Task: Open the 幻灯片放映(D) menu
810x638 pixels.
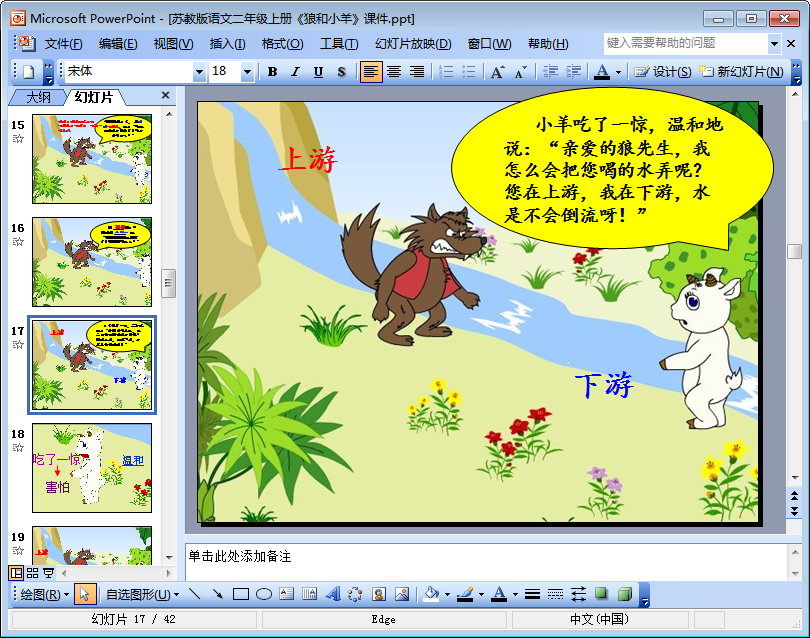Action: point(413,44)
